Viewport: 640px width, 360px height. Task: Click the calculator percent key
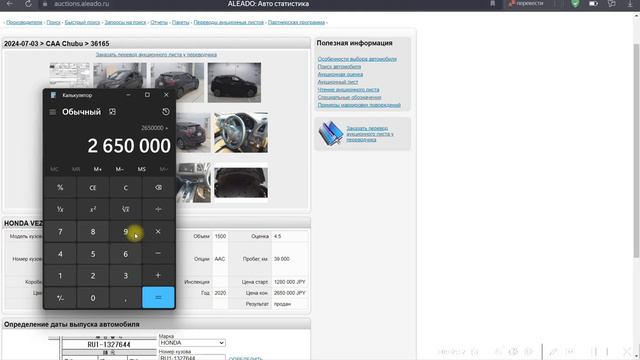click(x=60, y=187)
